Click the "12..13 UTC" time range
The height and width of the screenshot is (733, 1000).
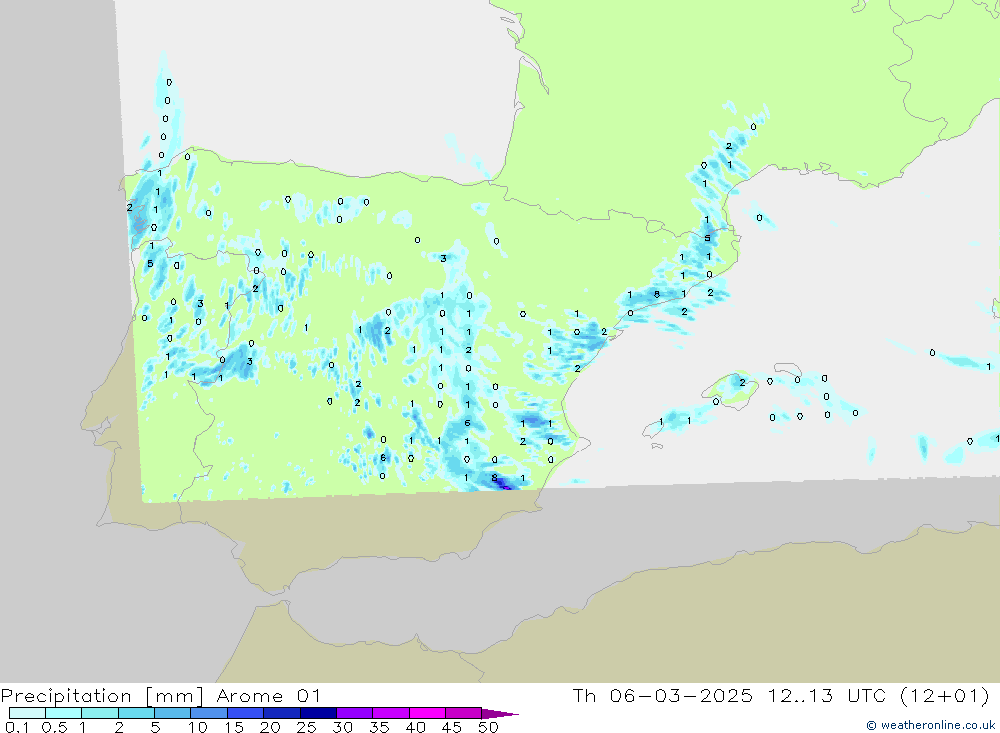click(x=827, y=695)
